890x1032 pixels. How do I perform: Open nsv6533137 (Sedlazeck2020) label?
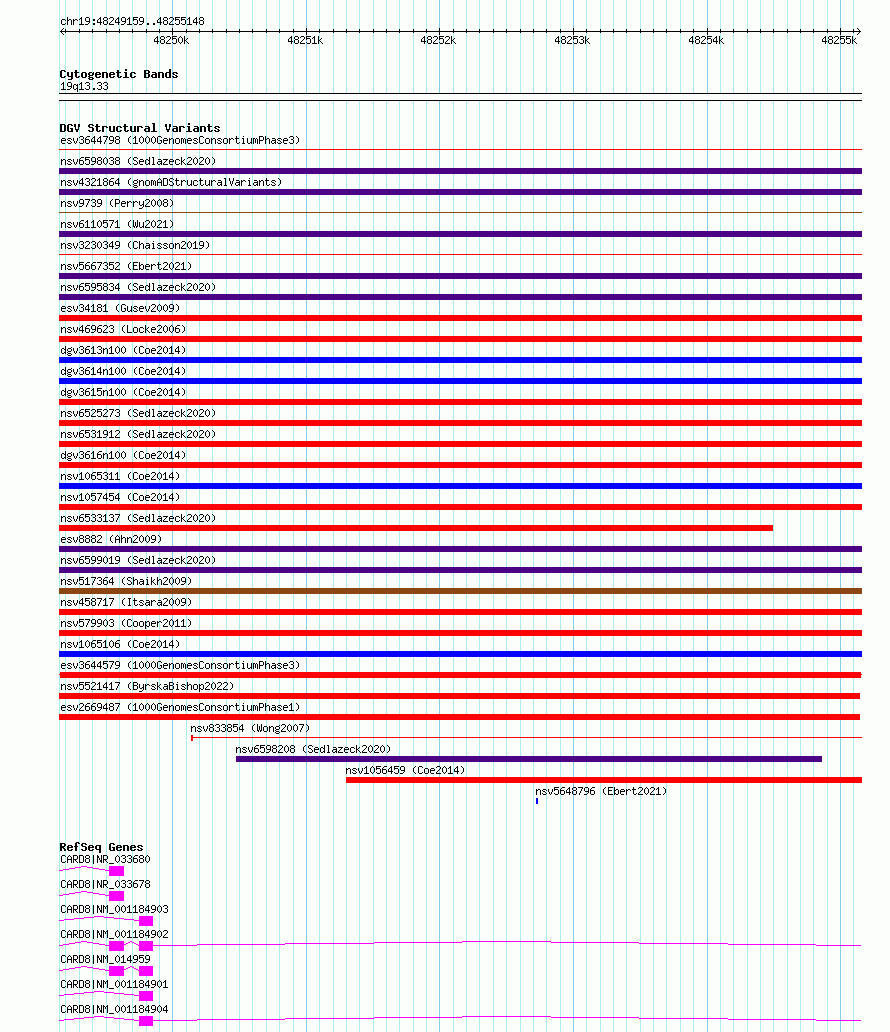click(x=138, y=519)
